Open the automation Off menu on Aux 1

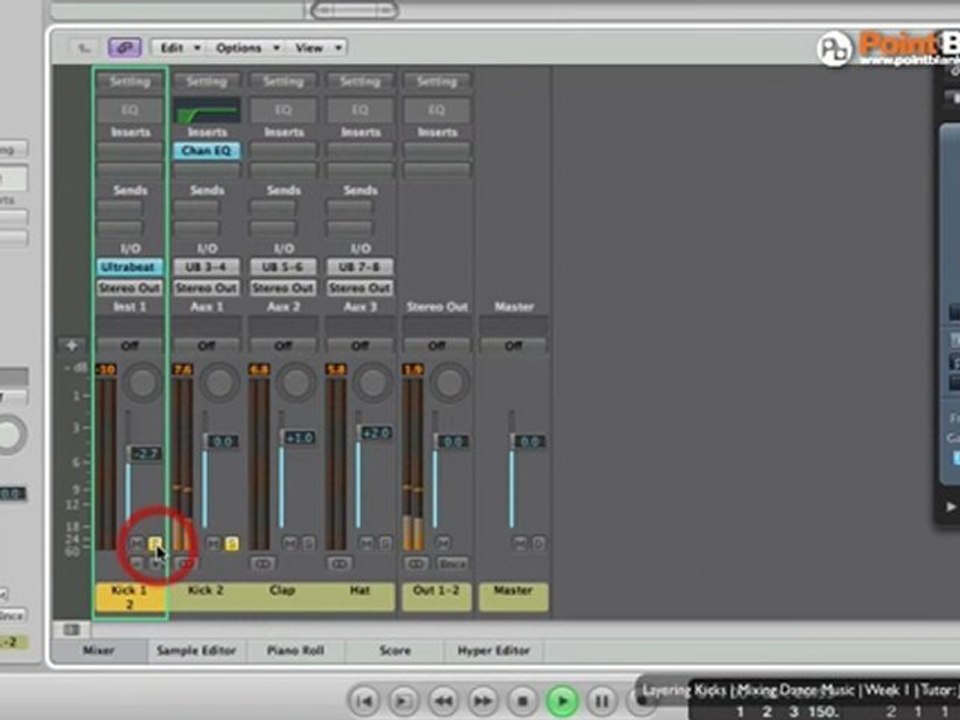pyautogui.click(x=206, y=346)
